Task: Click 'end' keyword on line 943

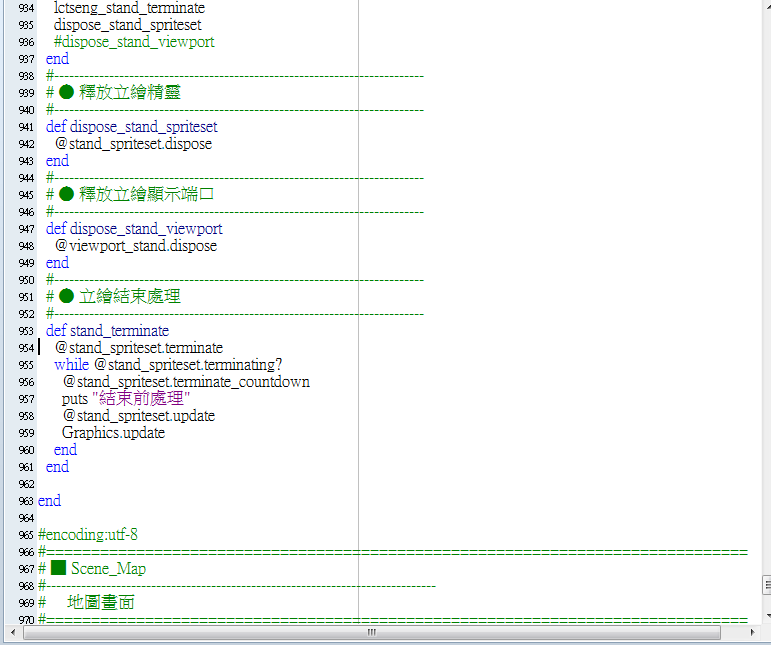Action: coord(57,161)
